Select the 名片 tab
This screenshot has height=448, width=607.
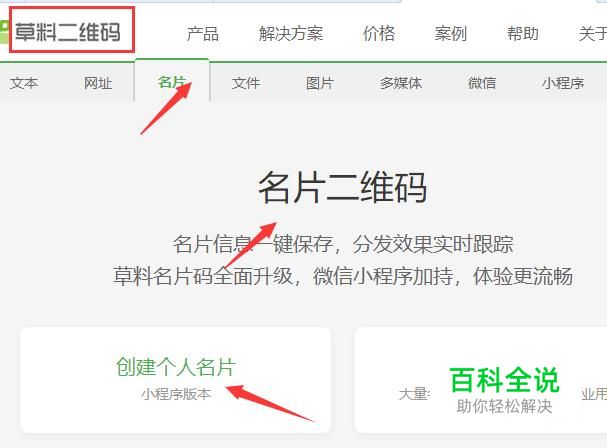coord(172,82)
